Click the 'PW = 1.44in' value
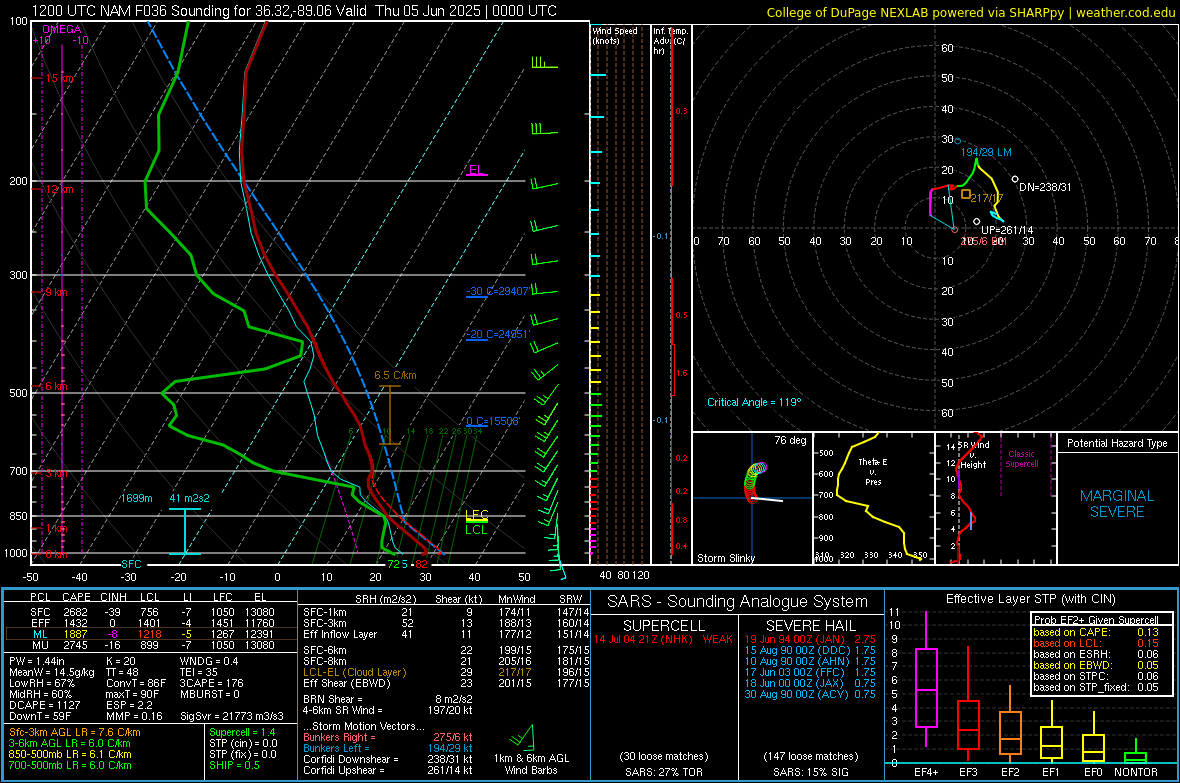Screen dimensions: 1180x783 point(38,661)
